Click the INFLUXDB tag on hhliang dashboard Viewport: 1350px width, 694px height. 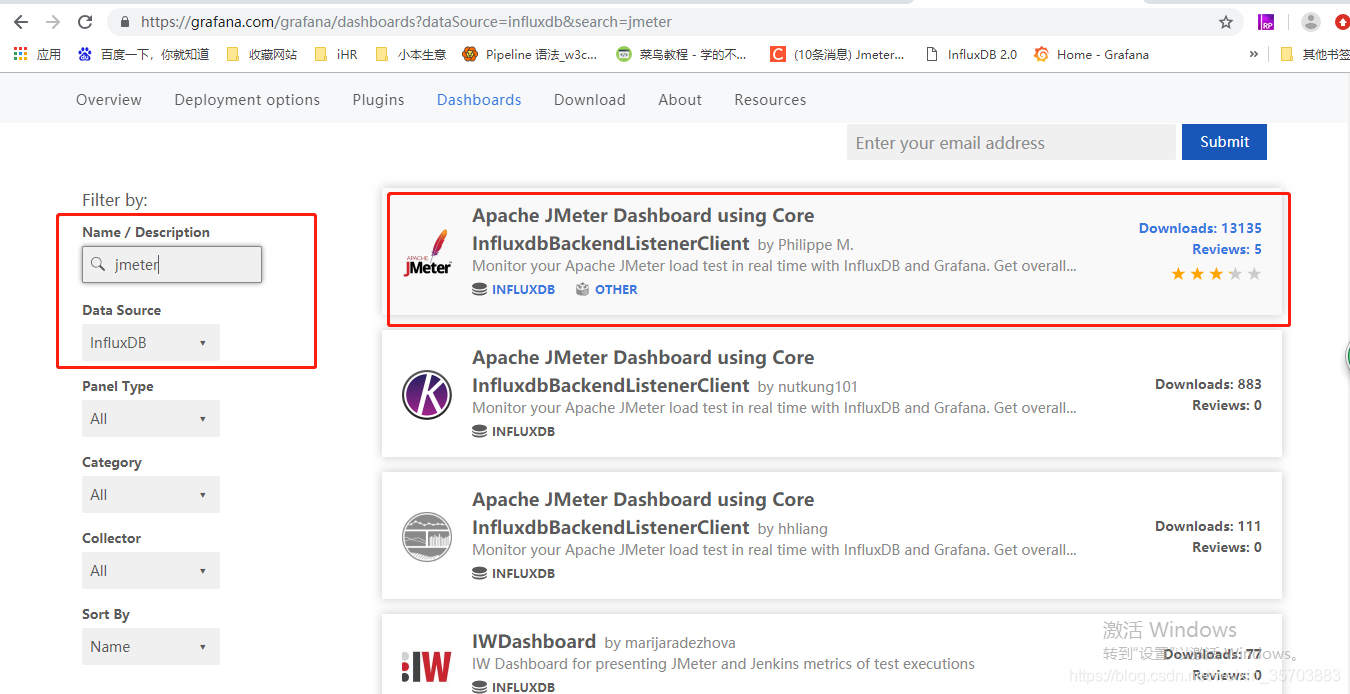[513, 574]
